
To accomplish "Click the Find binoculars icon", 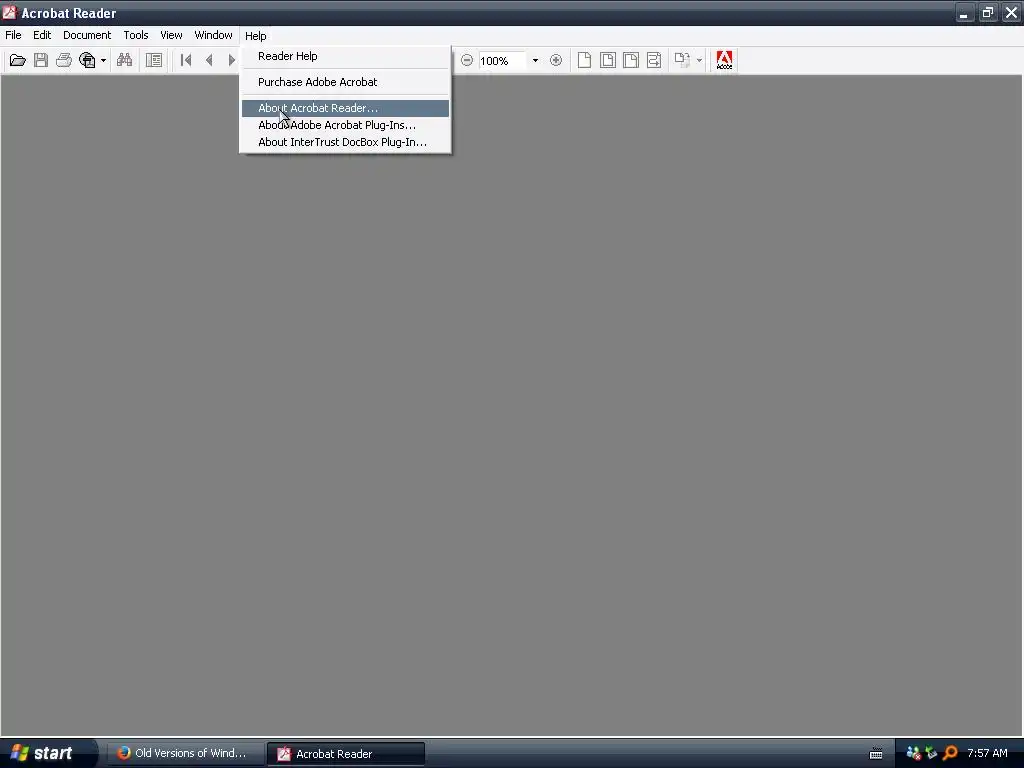I will (x=124, y=61).
